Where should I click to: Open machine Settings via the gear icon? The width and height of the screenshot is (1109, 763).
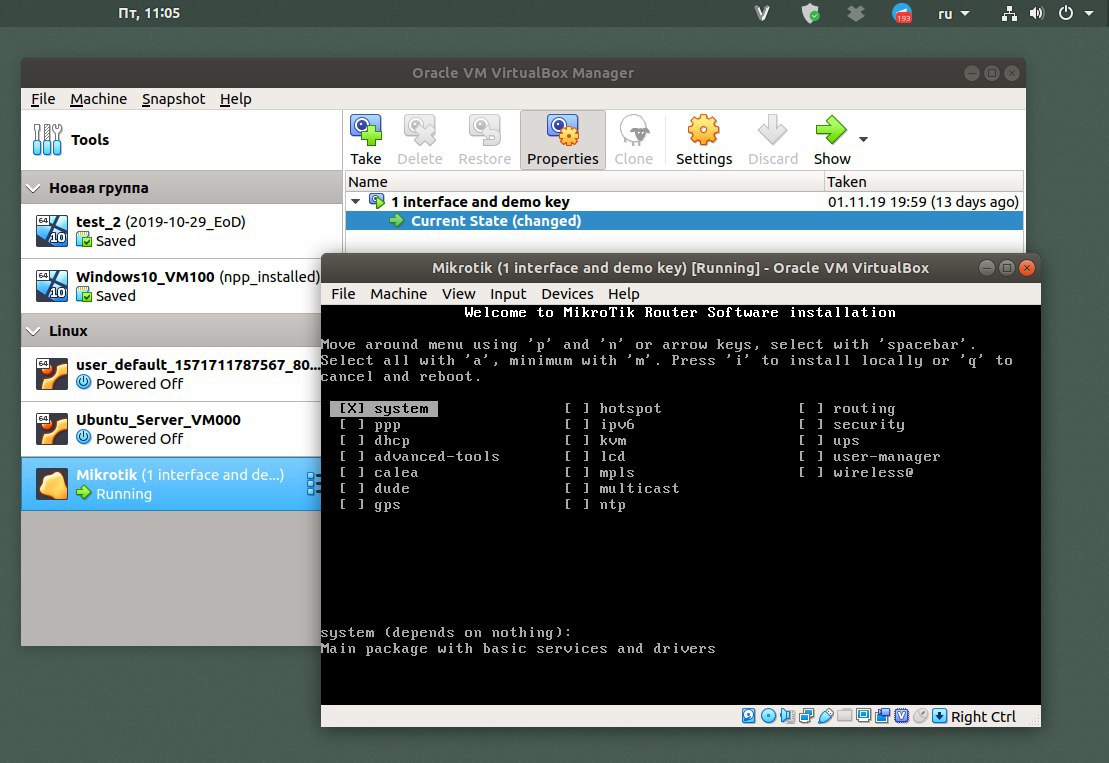704,130
